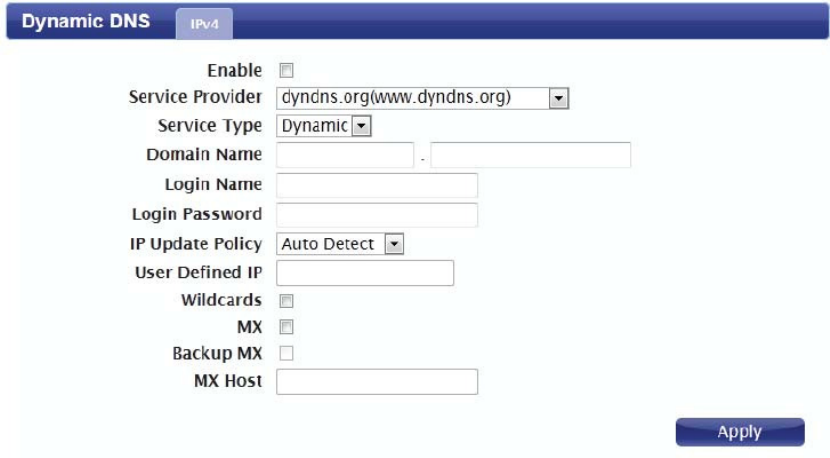The width and height of the screenshot is (830, 458).
Task: Check the MX checkbox
Action: [x=287, y=327]
